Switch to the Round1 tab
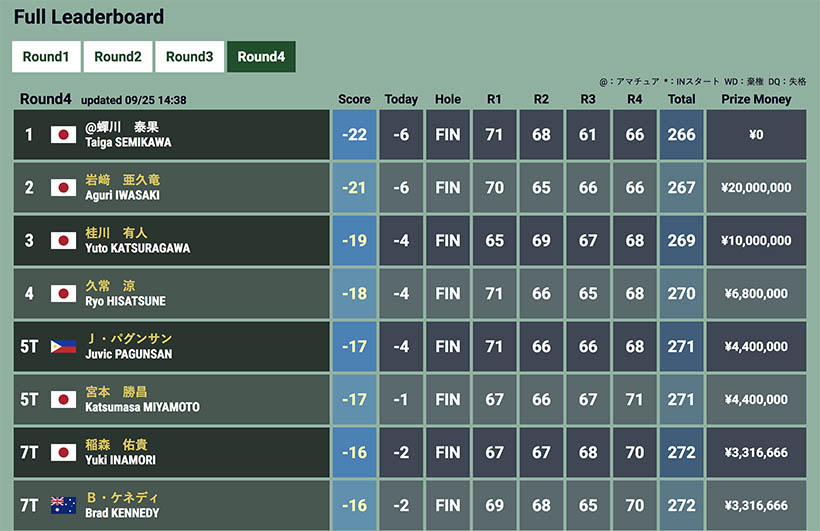The height and width of the screenshot is (531, 820). 46,57
